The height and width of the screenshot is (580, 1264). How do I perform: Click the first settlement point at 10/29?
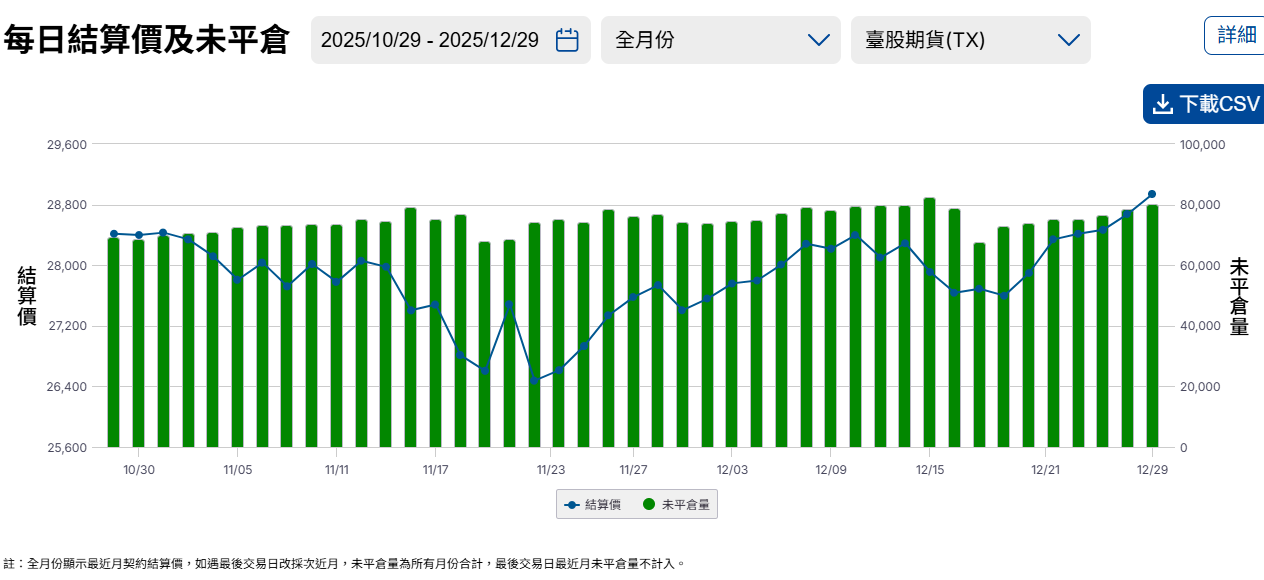pyautogui.click(x=113, y=234)
